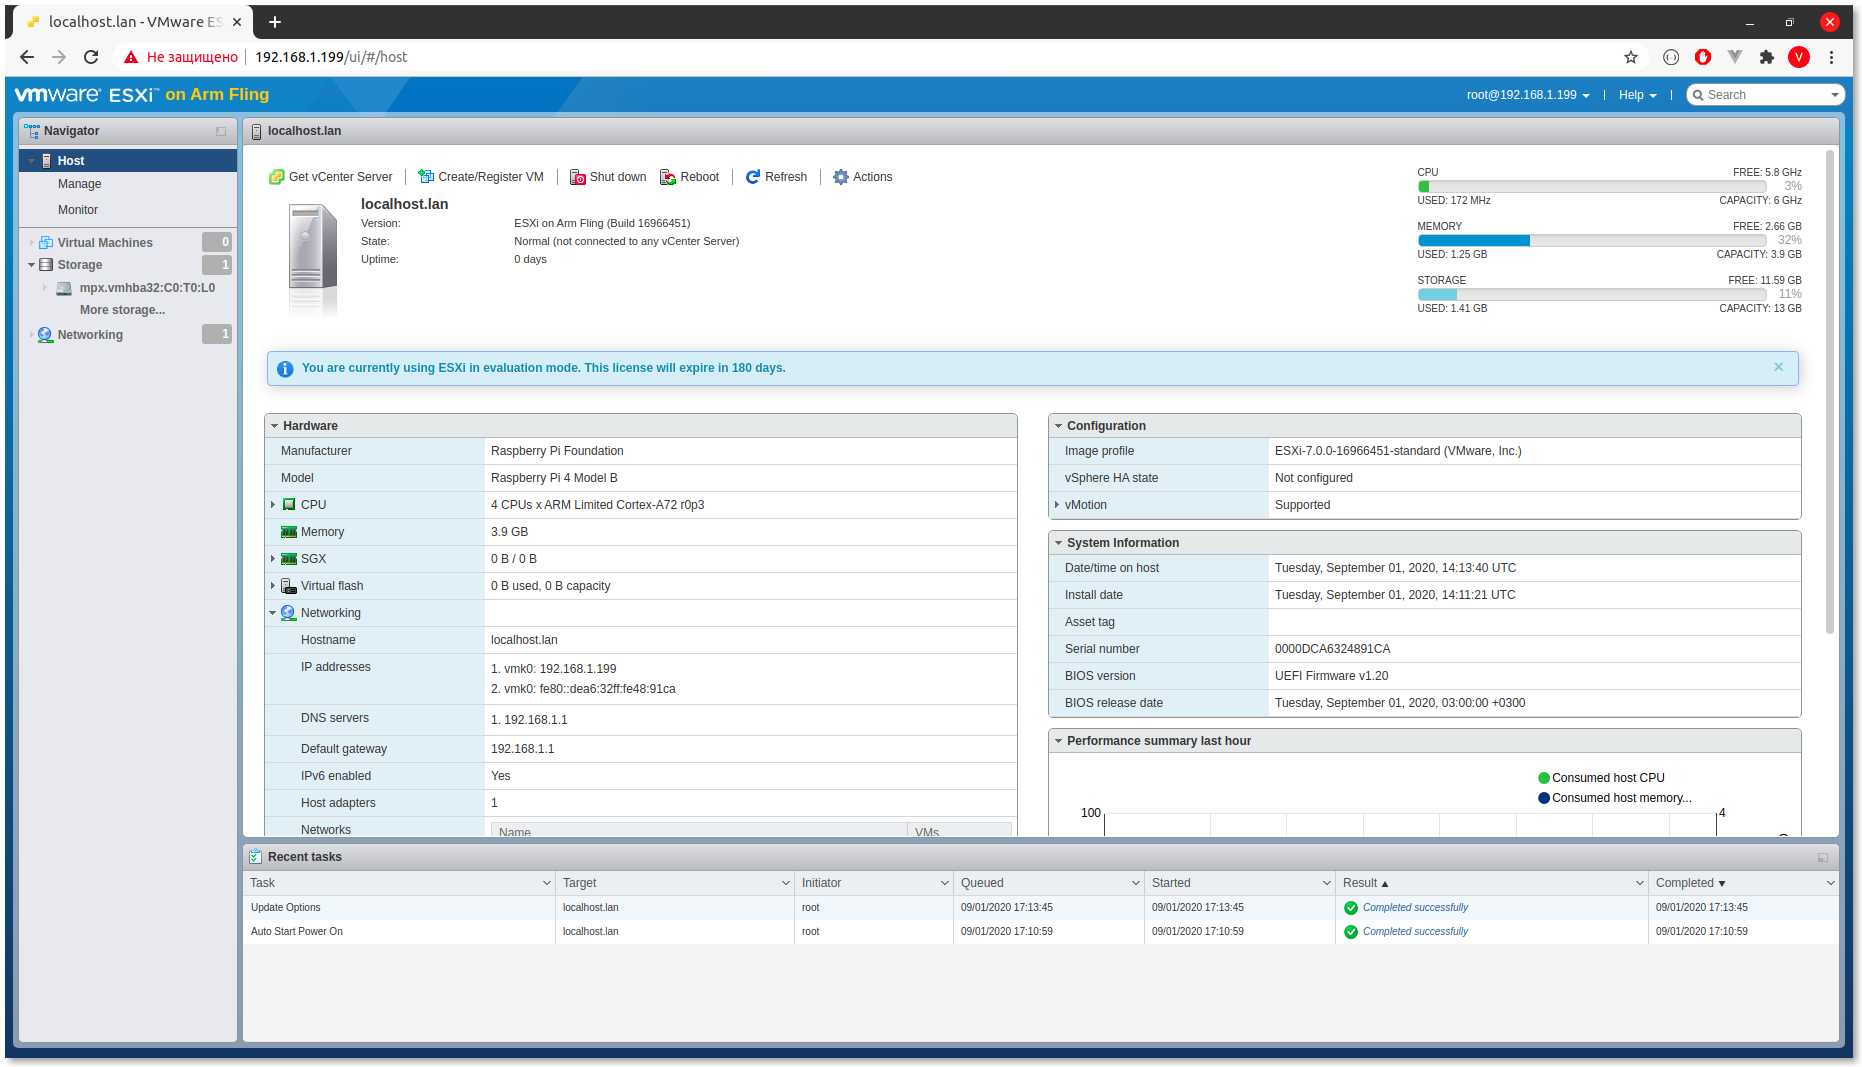1862x1067 pixels.
Task: Collapse the System Information panel
Action: tap(1058, 543)
